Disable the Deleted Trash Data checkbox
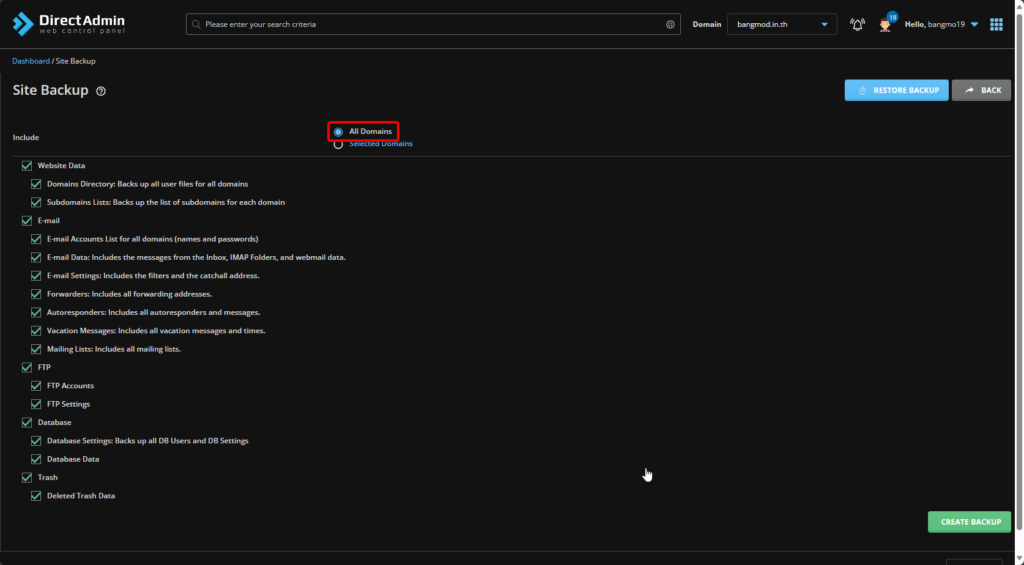 [x=36, y=496]
